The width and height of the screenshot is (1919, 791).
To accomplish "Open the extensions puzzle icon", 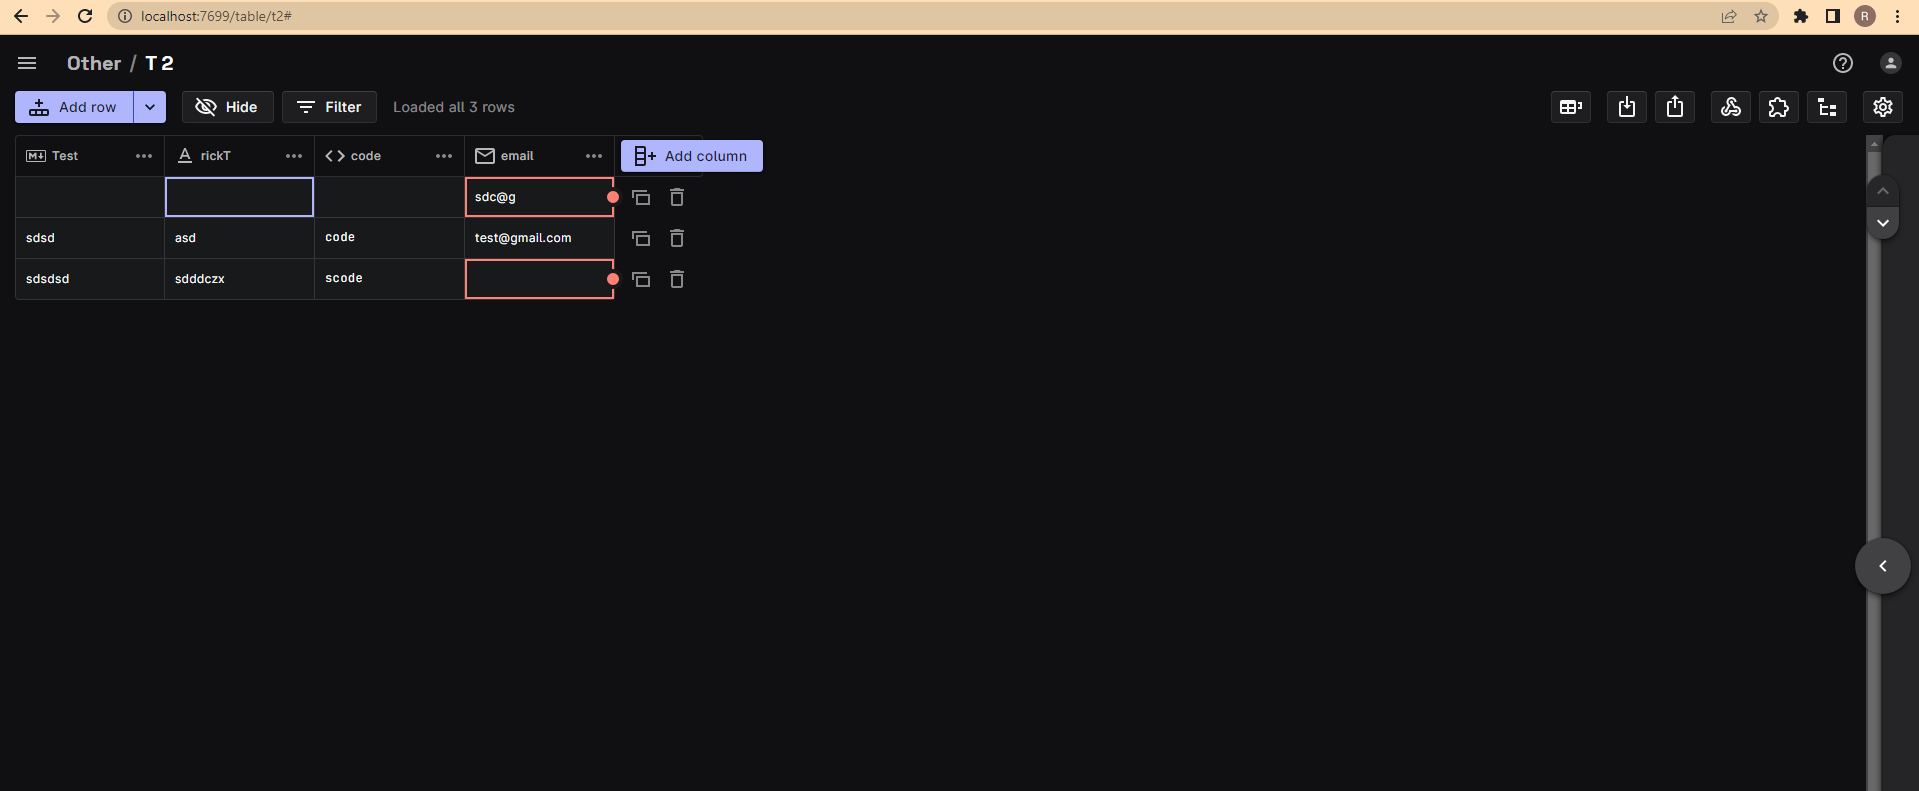I will (1779, 107).
